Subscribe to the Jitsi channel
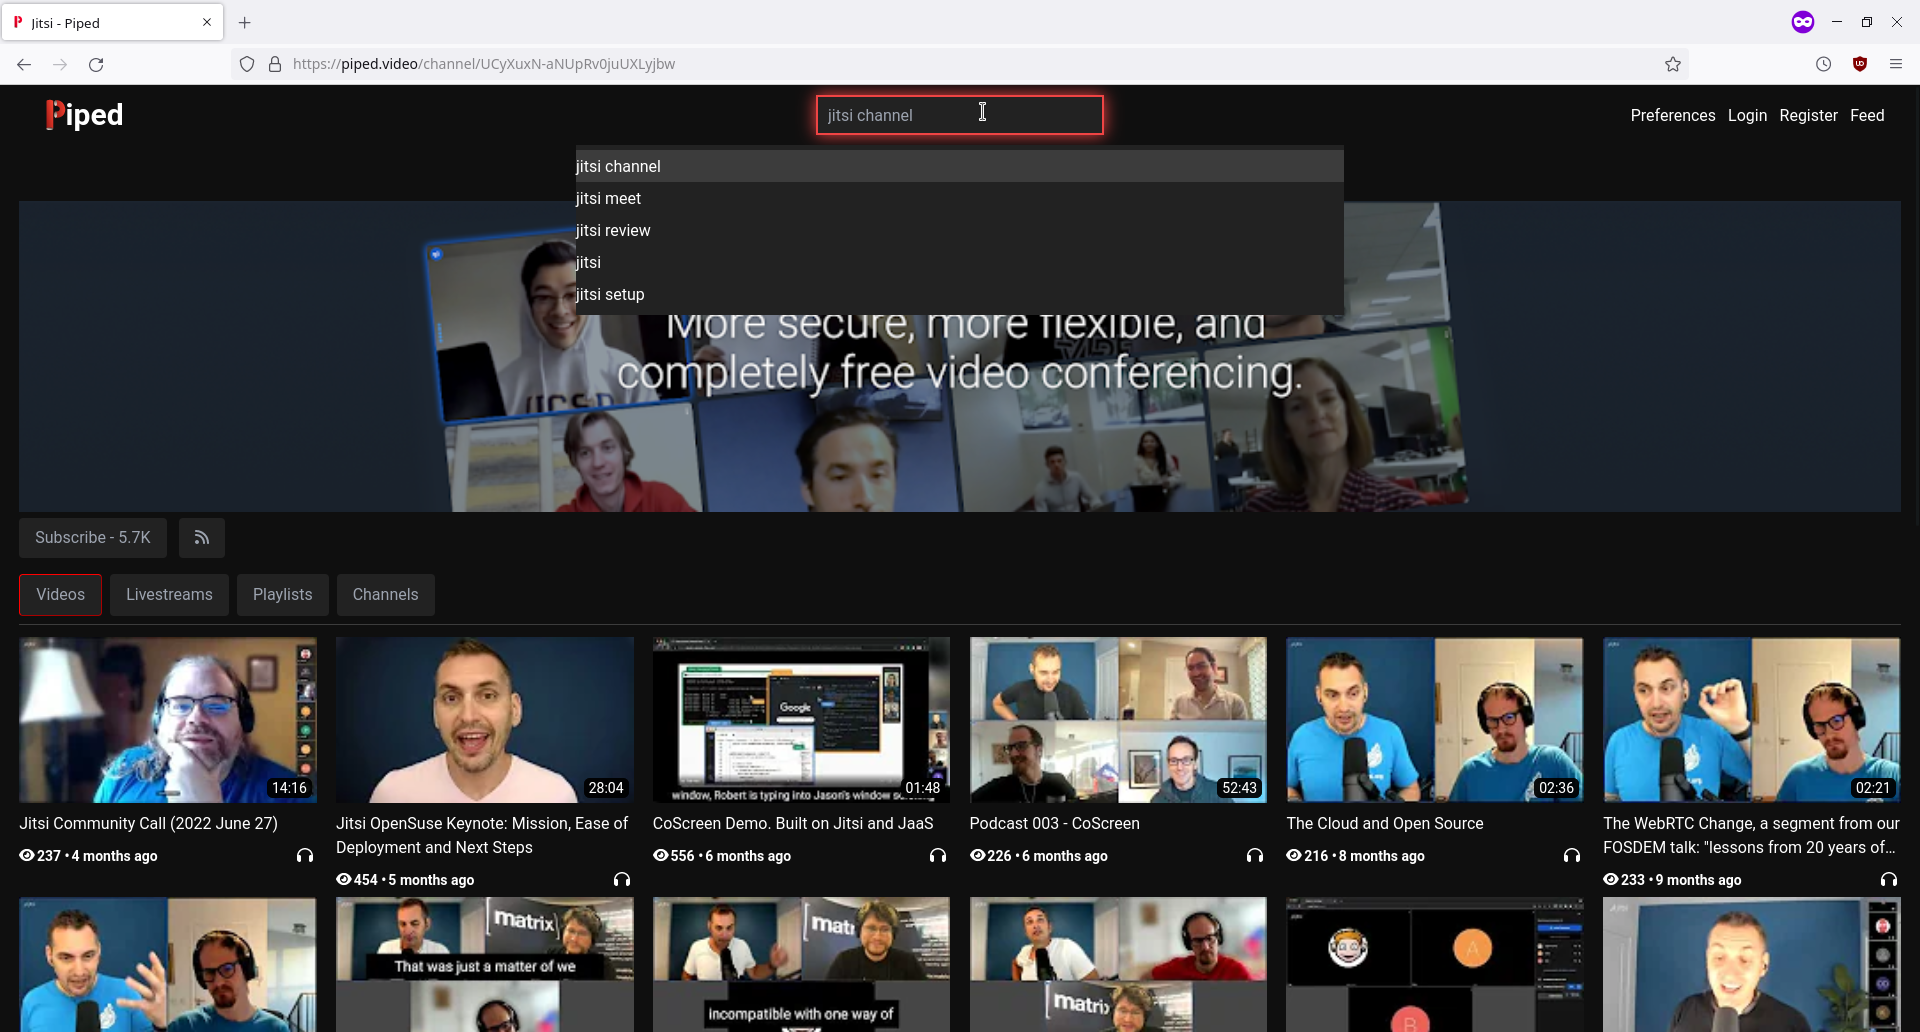1920x1032 pixels. (93, 538)
